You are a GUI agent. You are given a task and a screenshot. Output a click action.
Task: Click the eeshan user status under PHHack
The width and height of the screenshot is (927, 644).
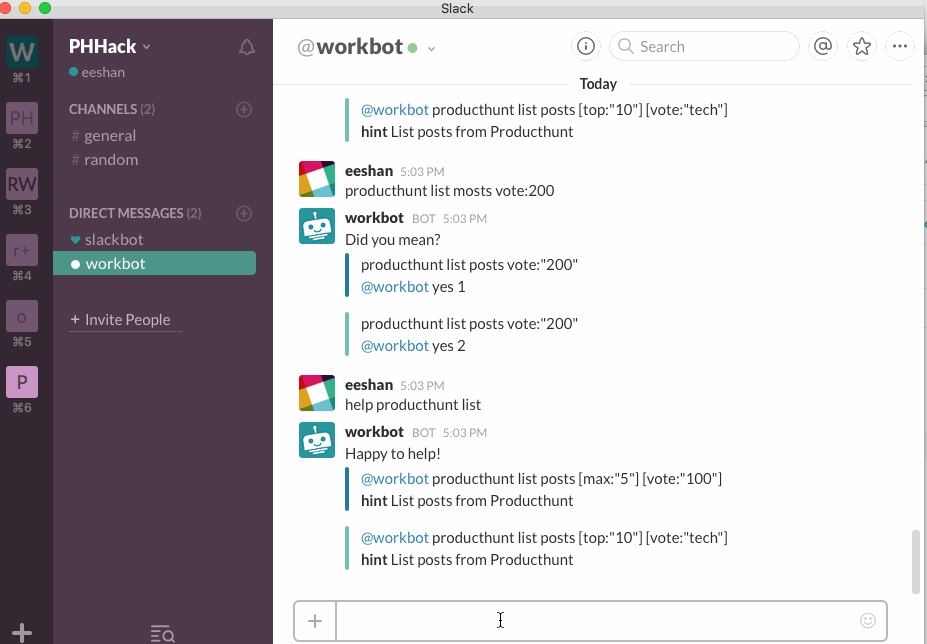tap(97, 72)
